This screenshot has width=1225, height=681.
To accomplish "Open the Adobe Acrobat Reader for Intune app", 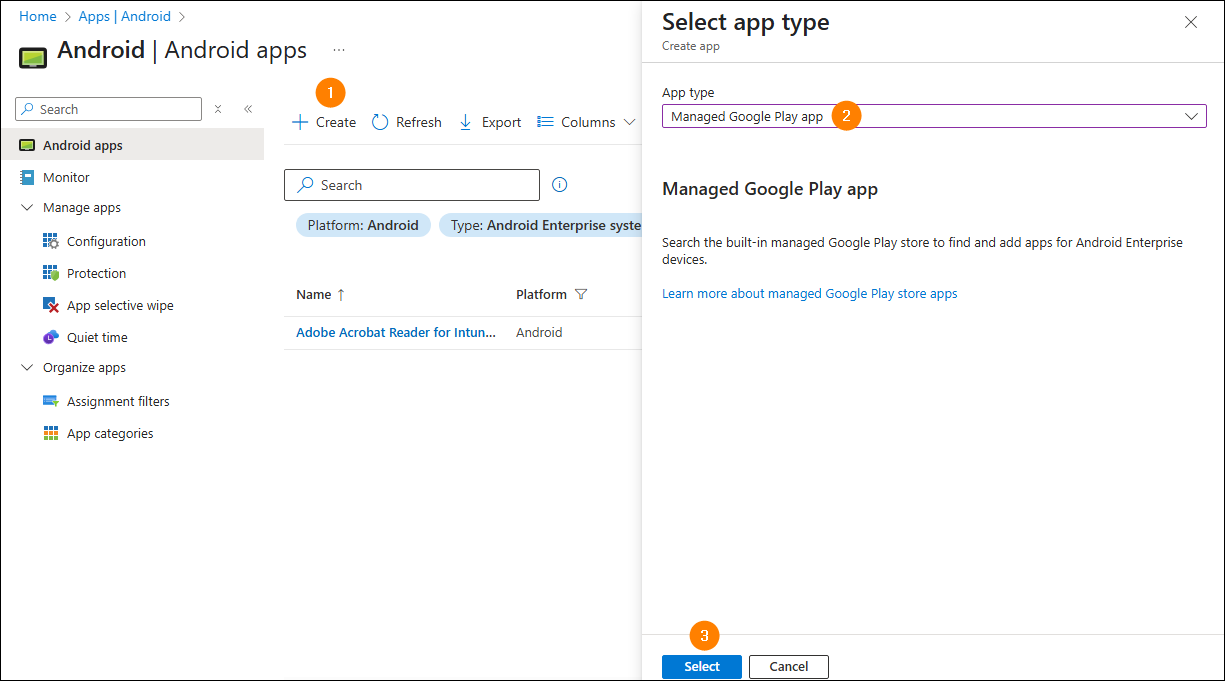I will [393, 332].
